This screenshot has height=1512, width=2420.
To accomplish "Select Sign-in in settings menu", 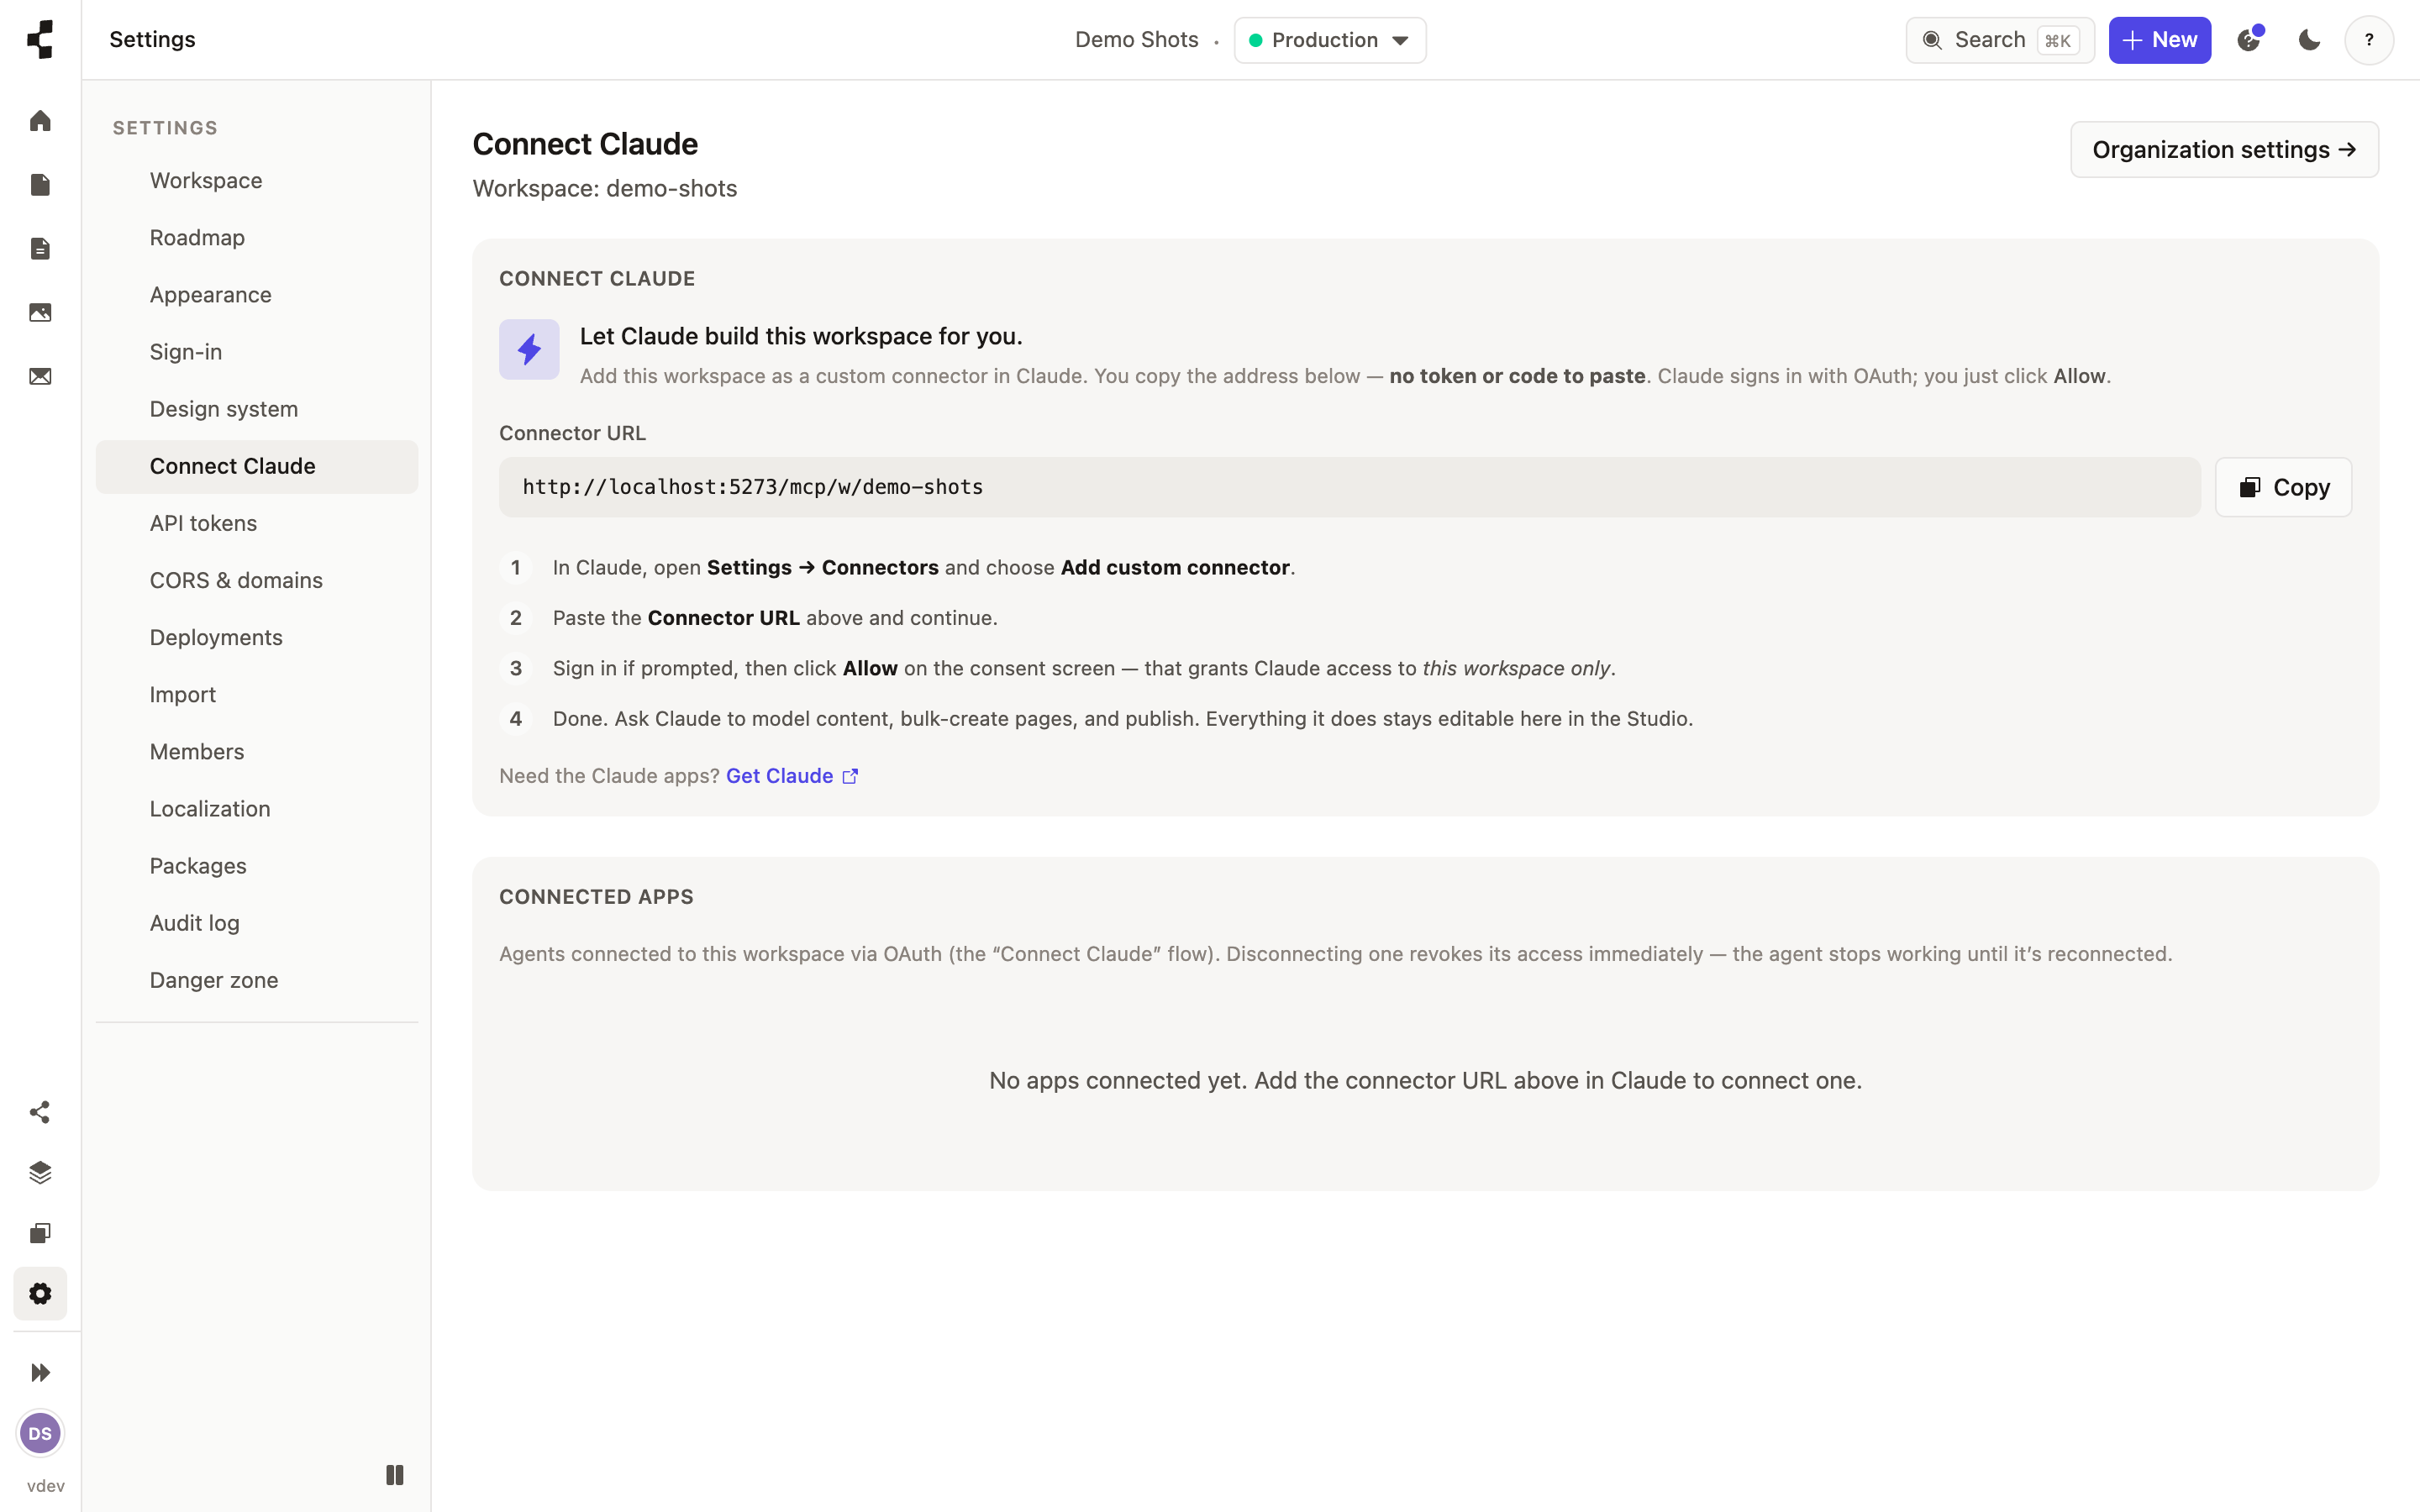I will (257, 352).
